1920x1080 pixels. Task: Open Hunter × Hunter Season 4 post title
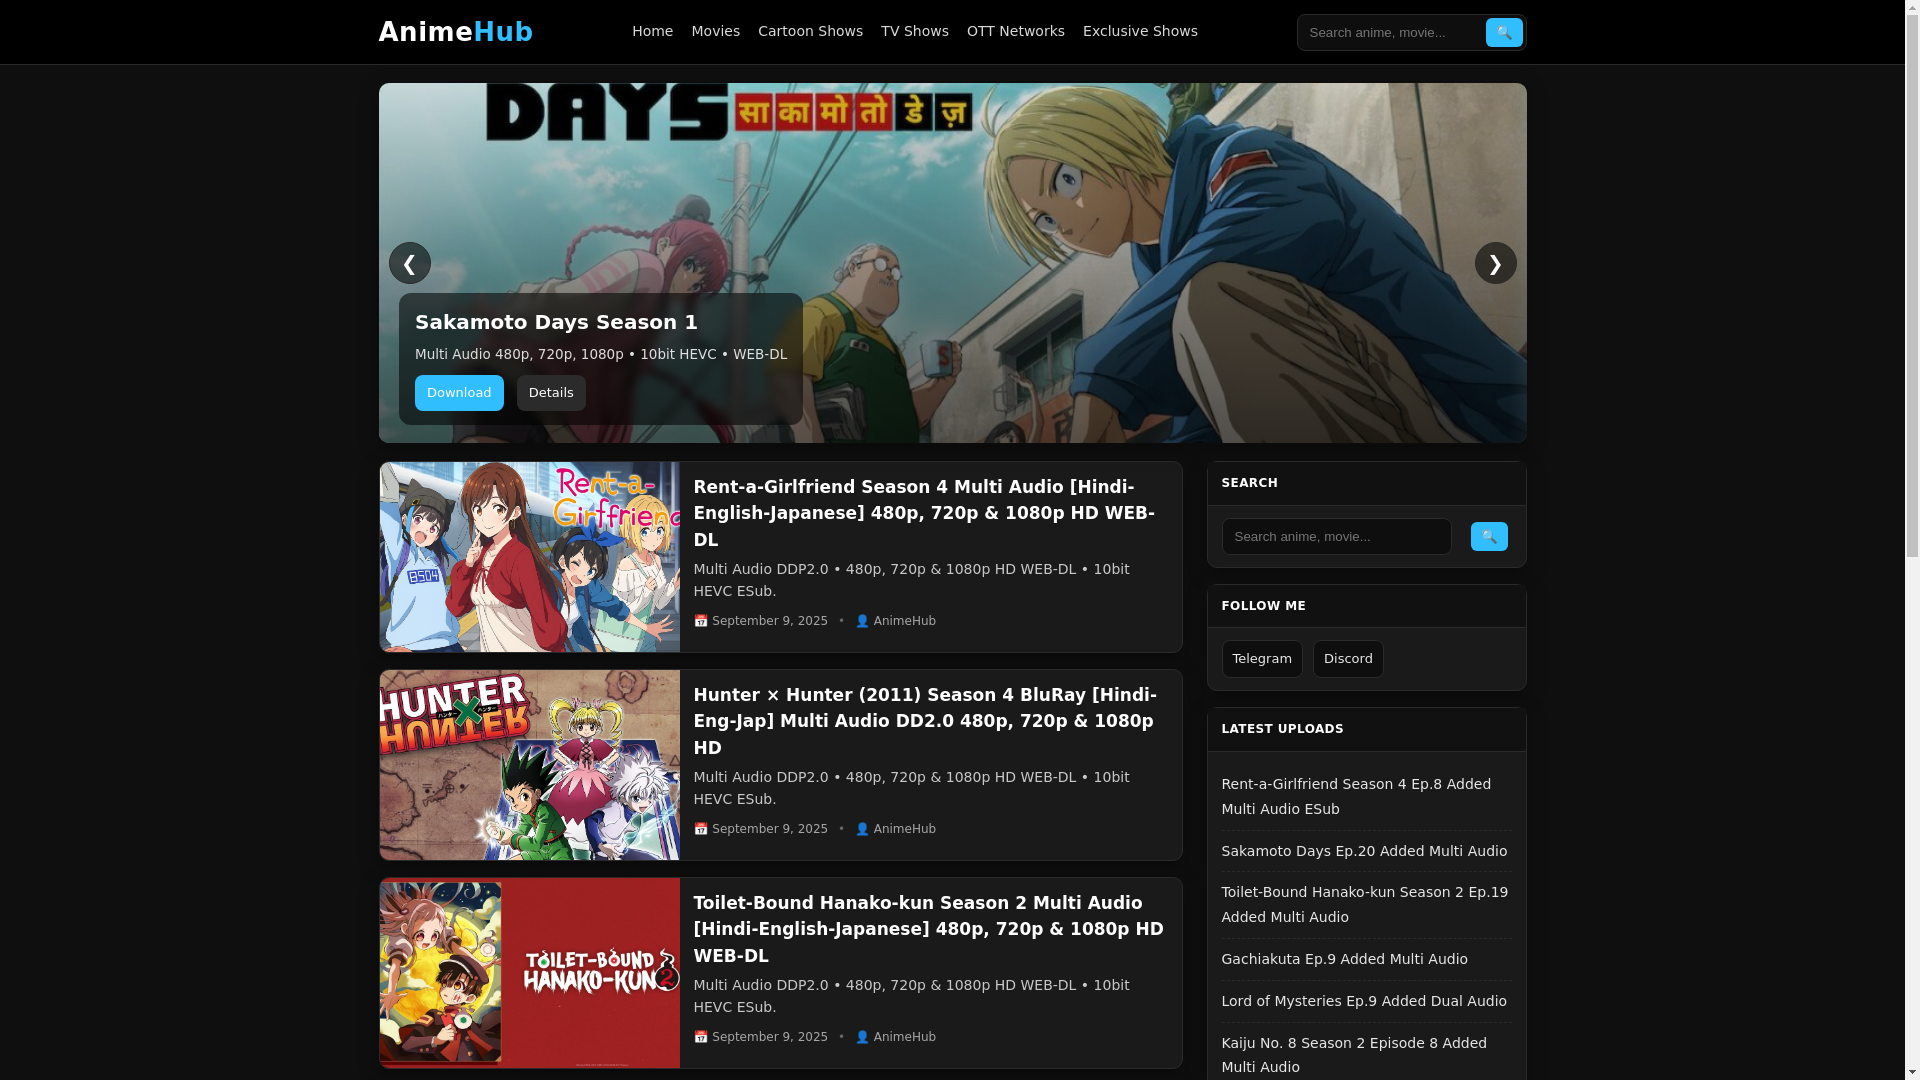point(925,721)
